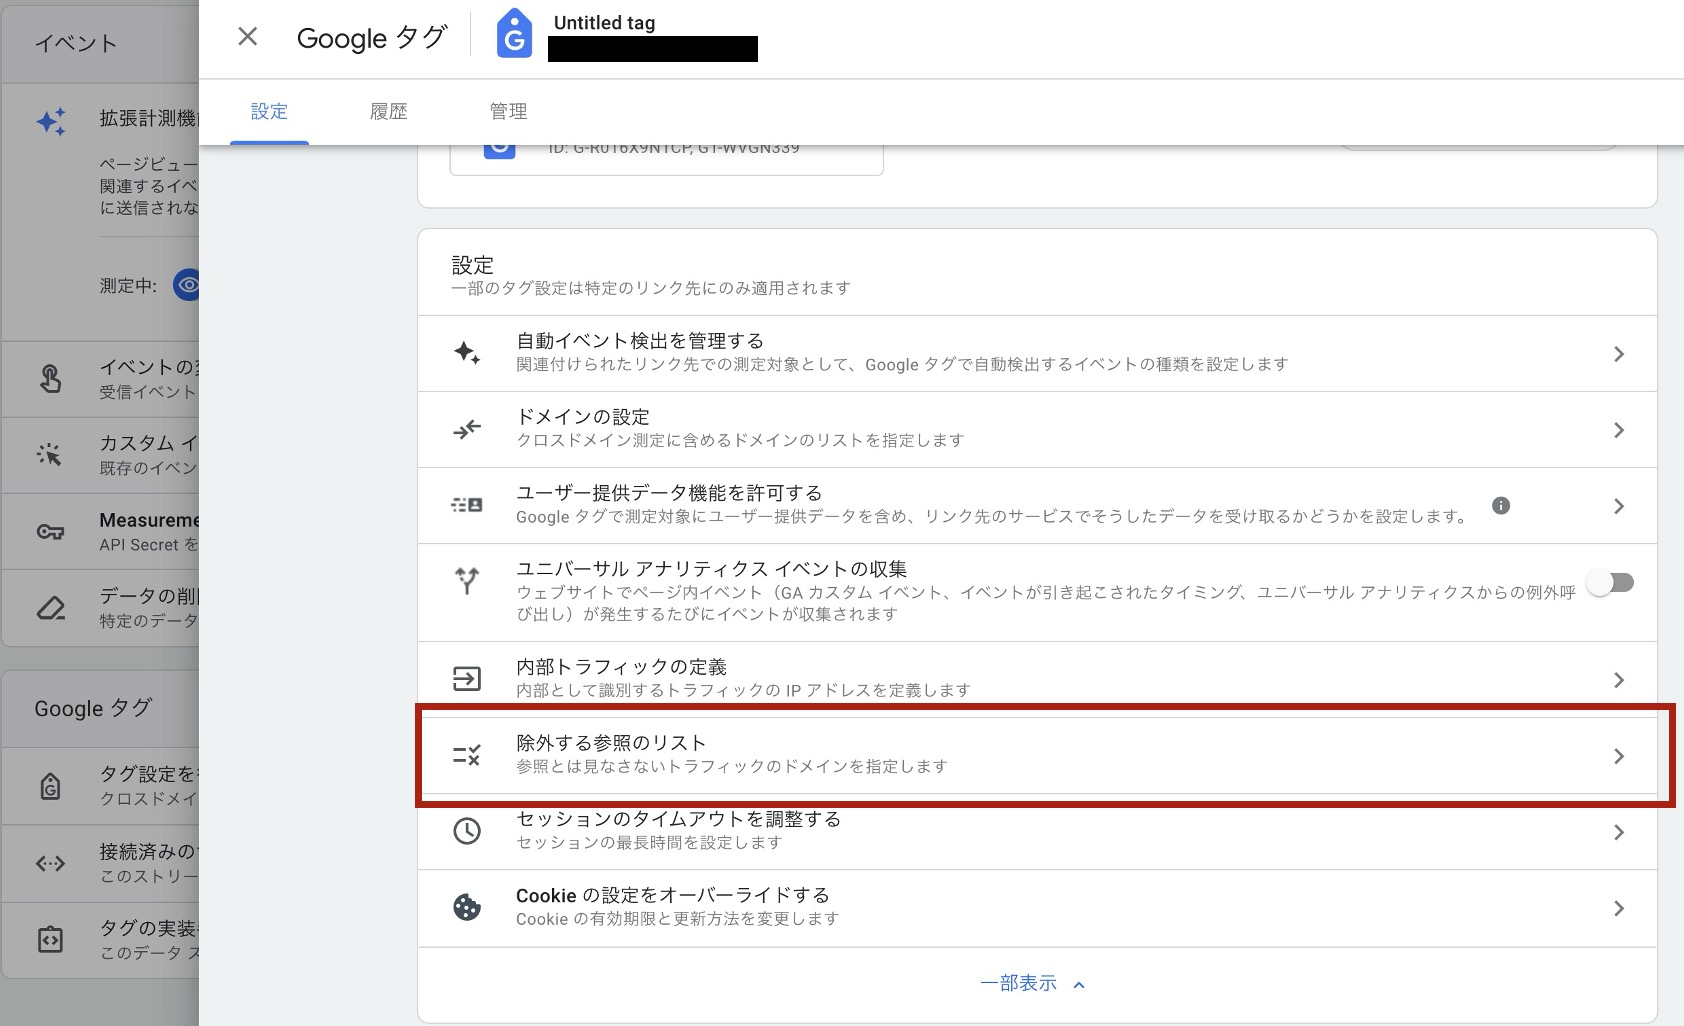The image size is (1684, 1026).
Task: Click Google タグ section heading in background
Action: pos(93,708)
